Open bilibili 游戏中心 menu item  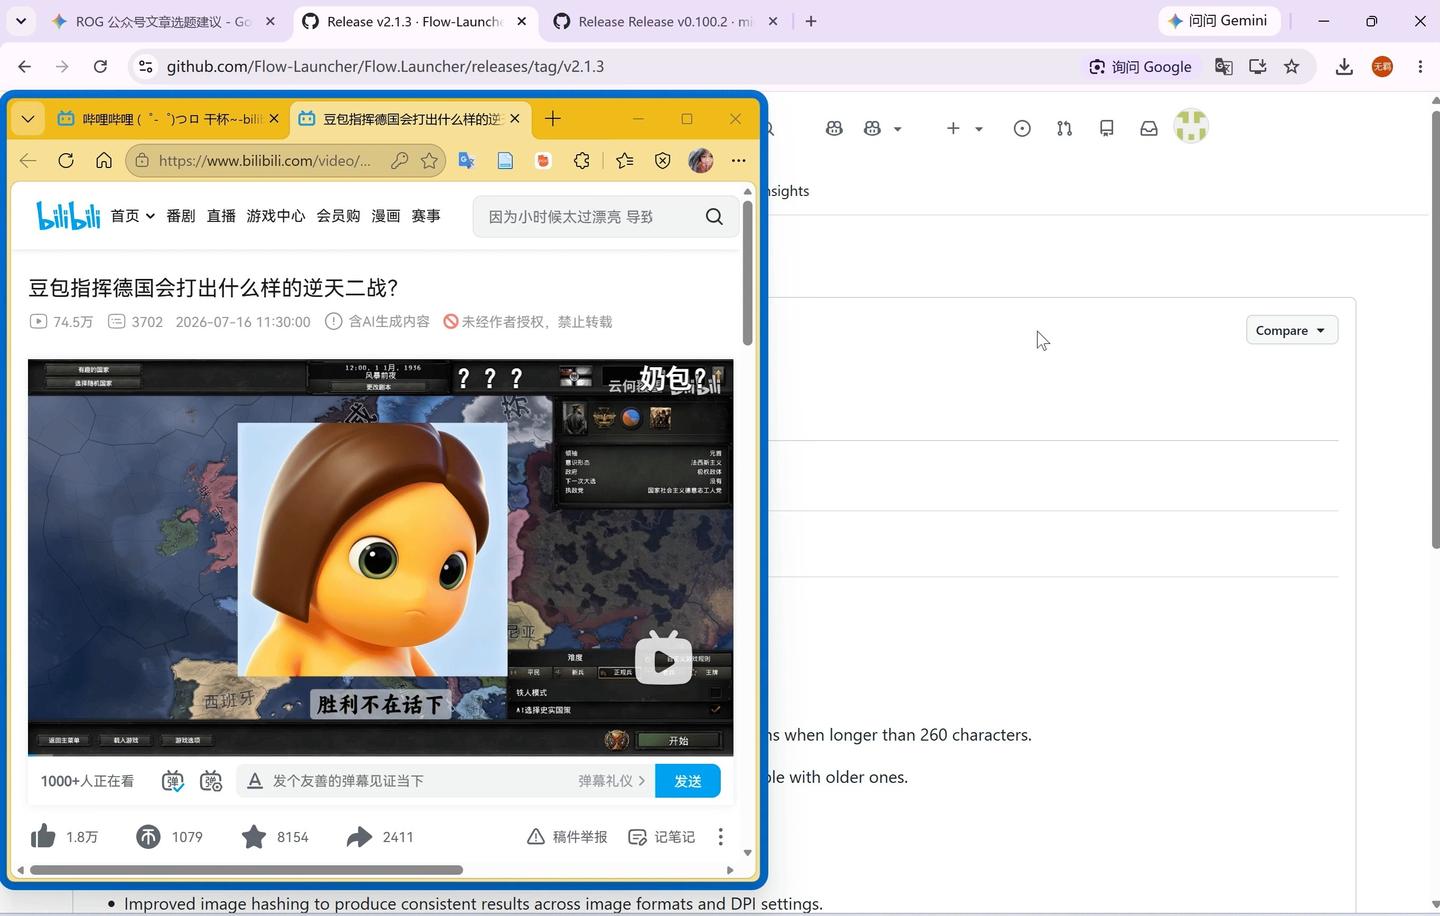point(276,215)
